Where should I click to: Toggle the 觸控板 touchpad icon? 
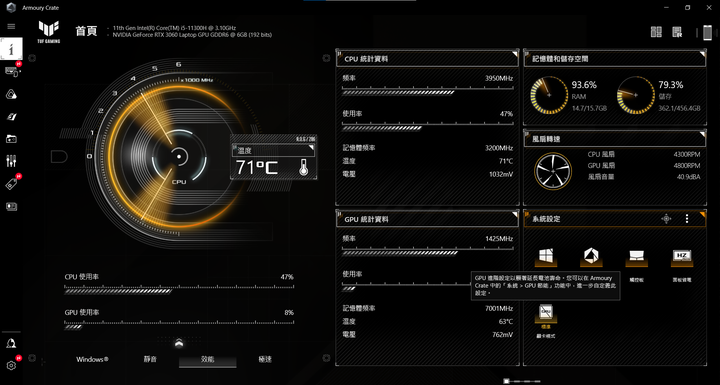(636, 258)
